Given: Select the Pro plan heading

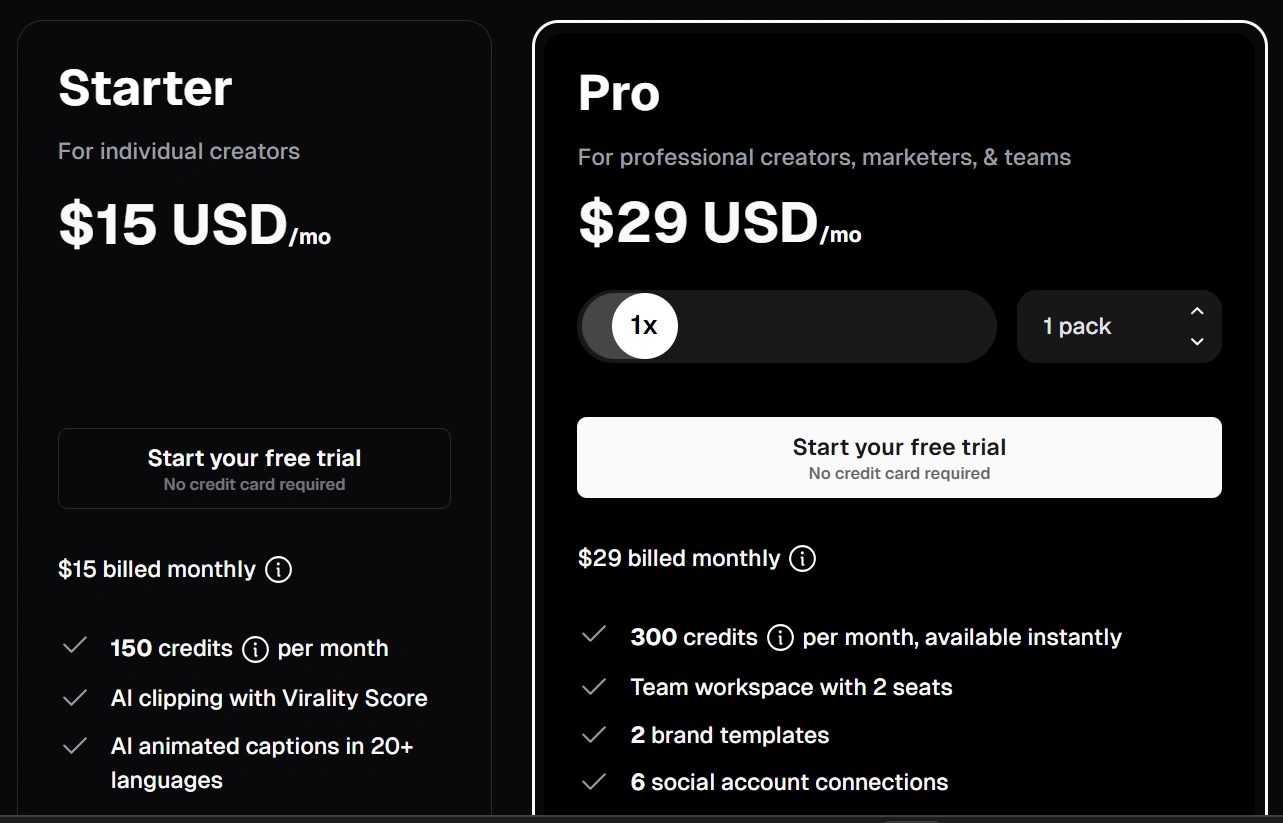Looking at the screenshot, I should coord(619,93).
